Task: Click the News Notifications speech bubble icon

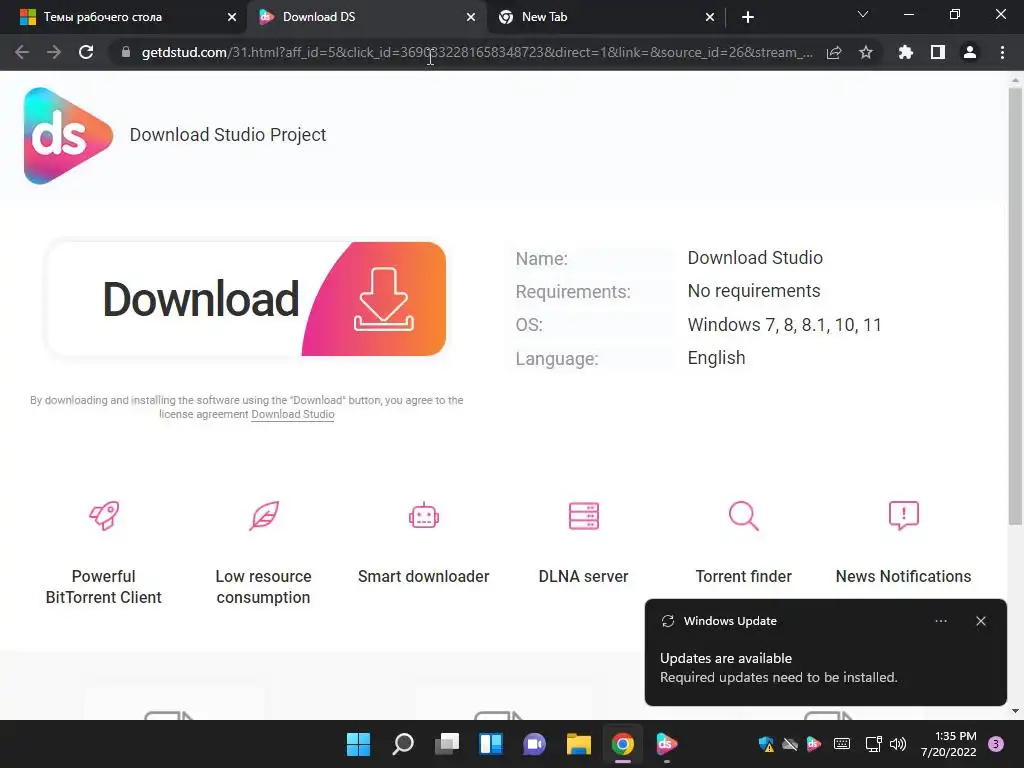Action: [904, 516]
